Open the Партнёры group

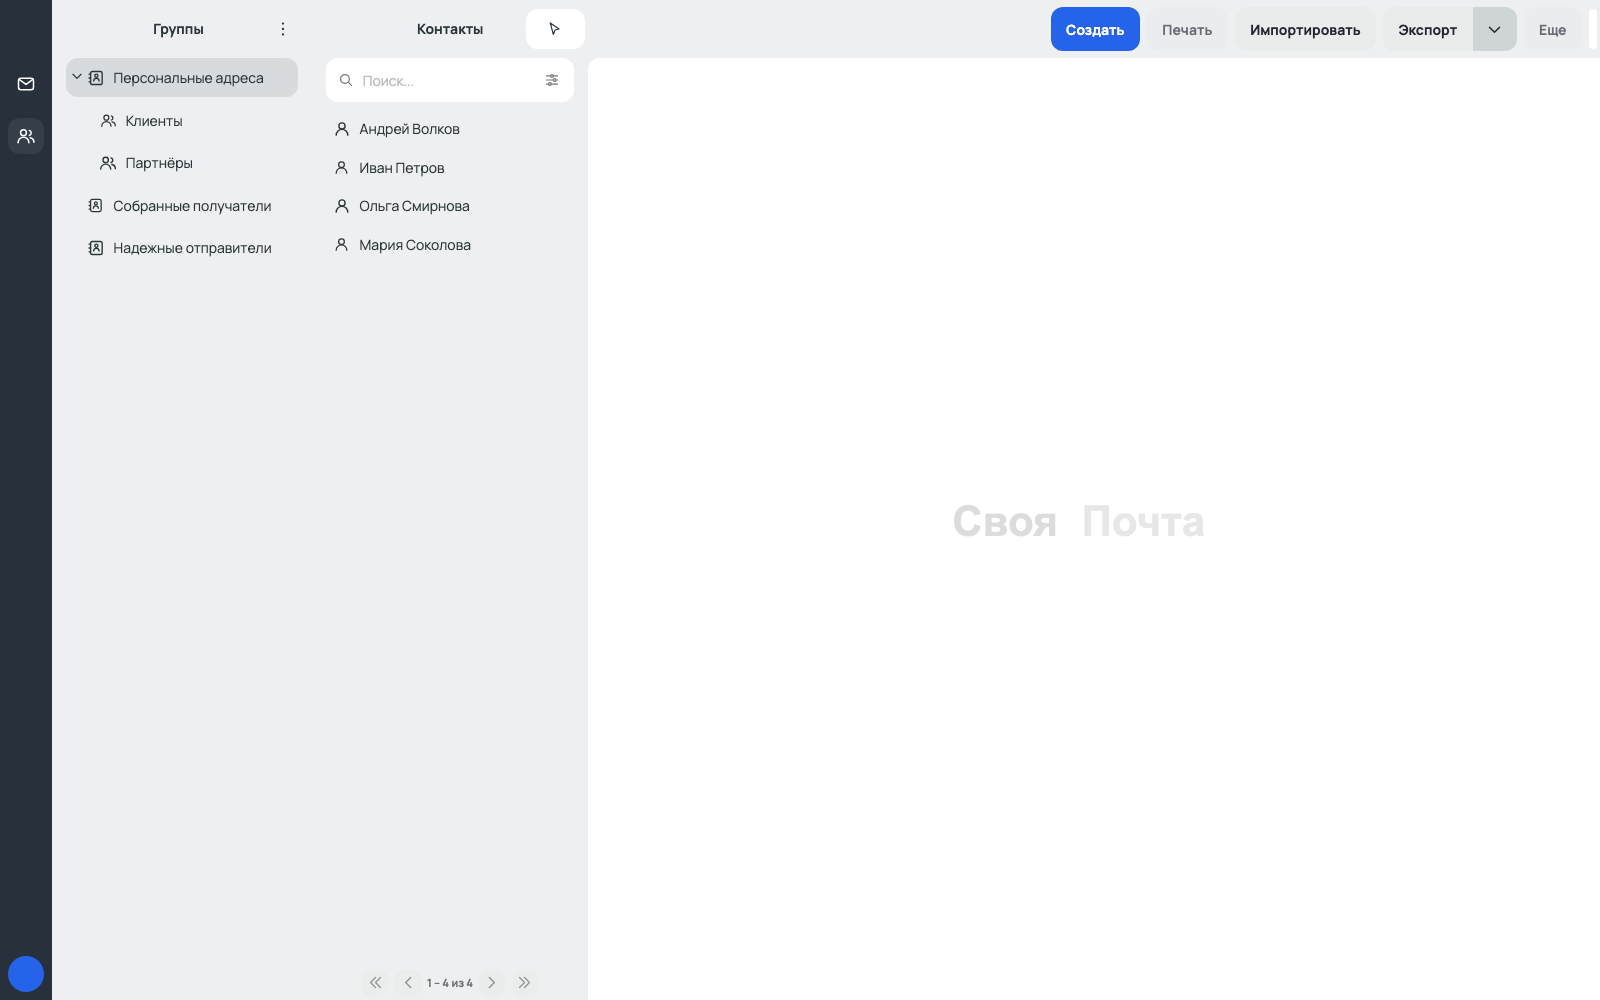tap(182, 163)
